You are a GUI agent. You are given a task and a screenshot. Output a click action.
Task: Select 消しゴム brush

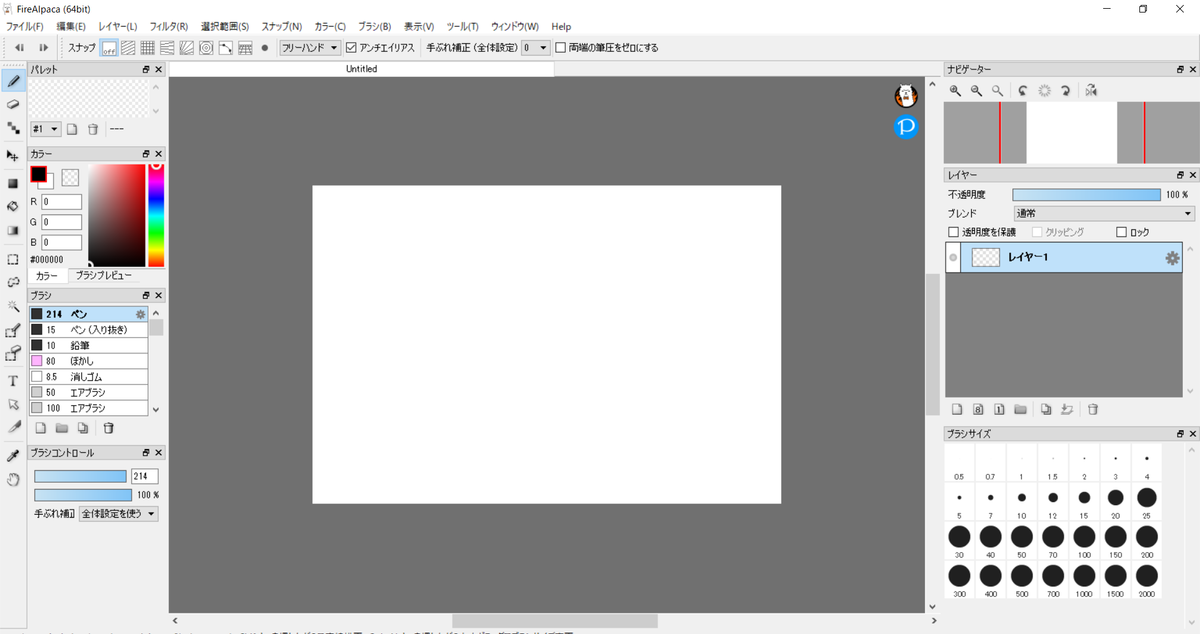[x=88, y=377]
